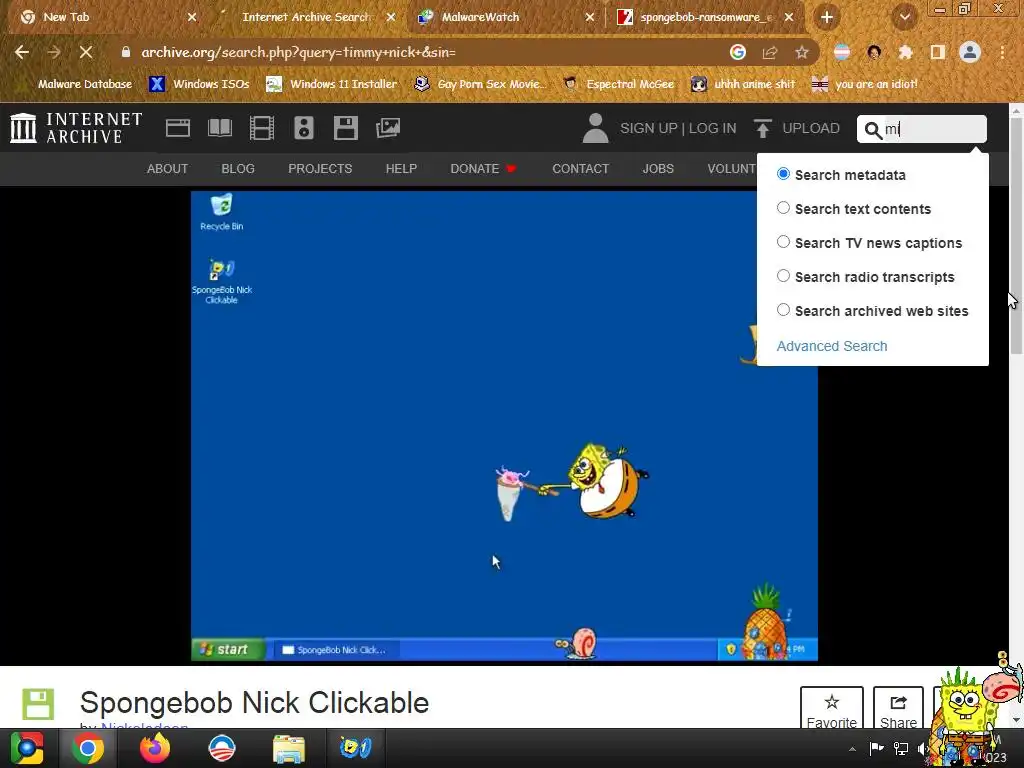Select the Search archived web sites option
The image size is (1024, 768).
pyautogui.click(x=783, y=310)
